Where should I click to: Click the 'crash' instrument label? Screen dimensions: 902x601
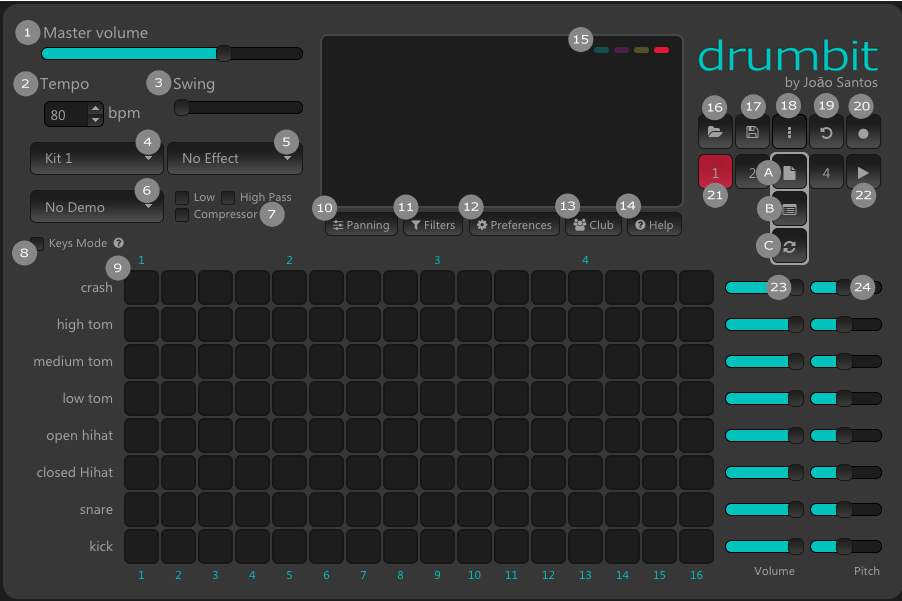pos(97,288)
